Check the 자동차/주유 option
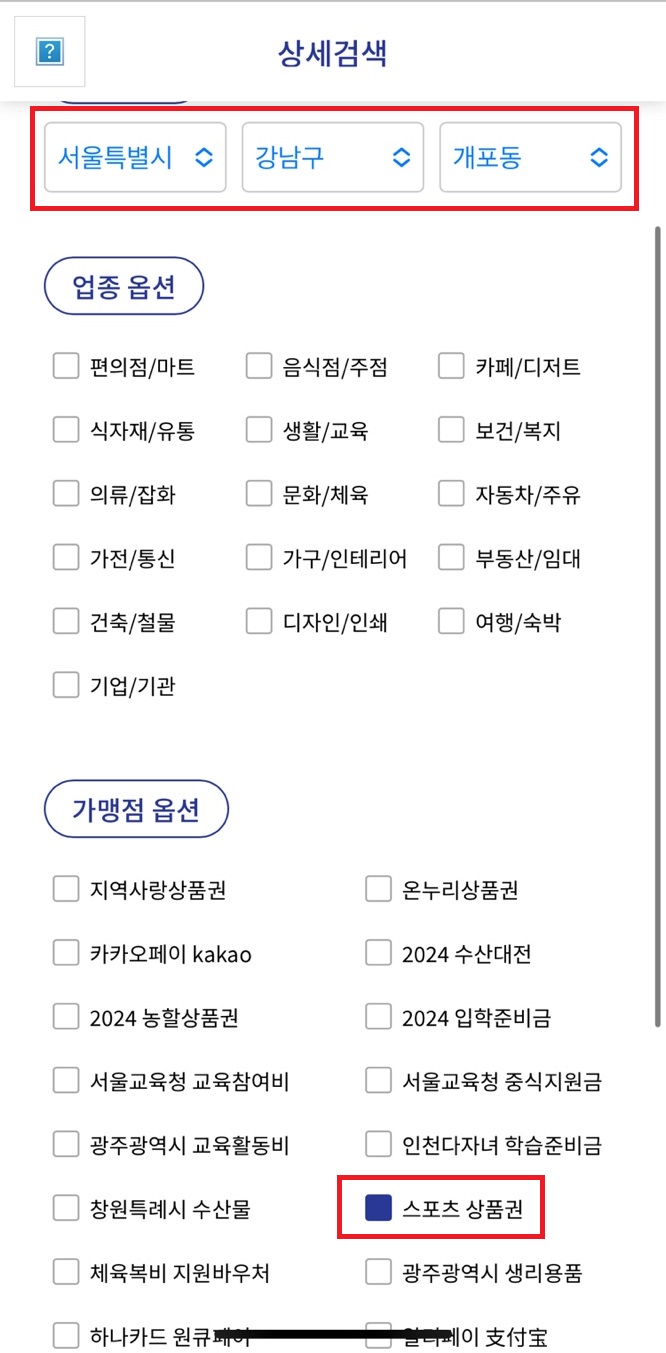Screen dimensions: 666x1353 pos(451,493)
